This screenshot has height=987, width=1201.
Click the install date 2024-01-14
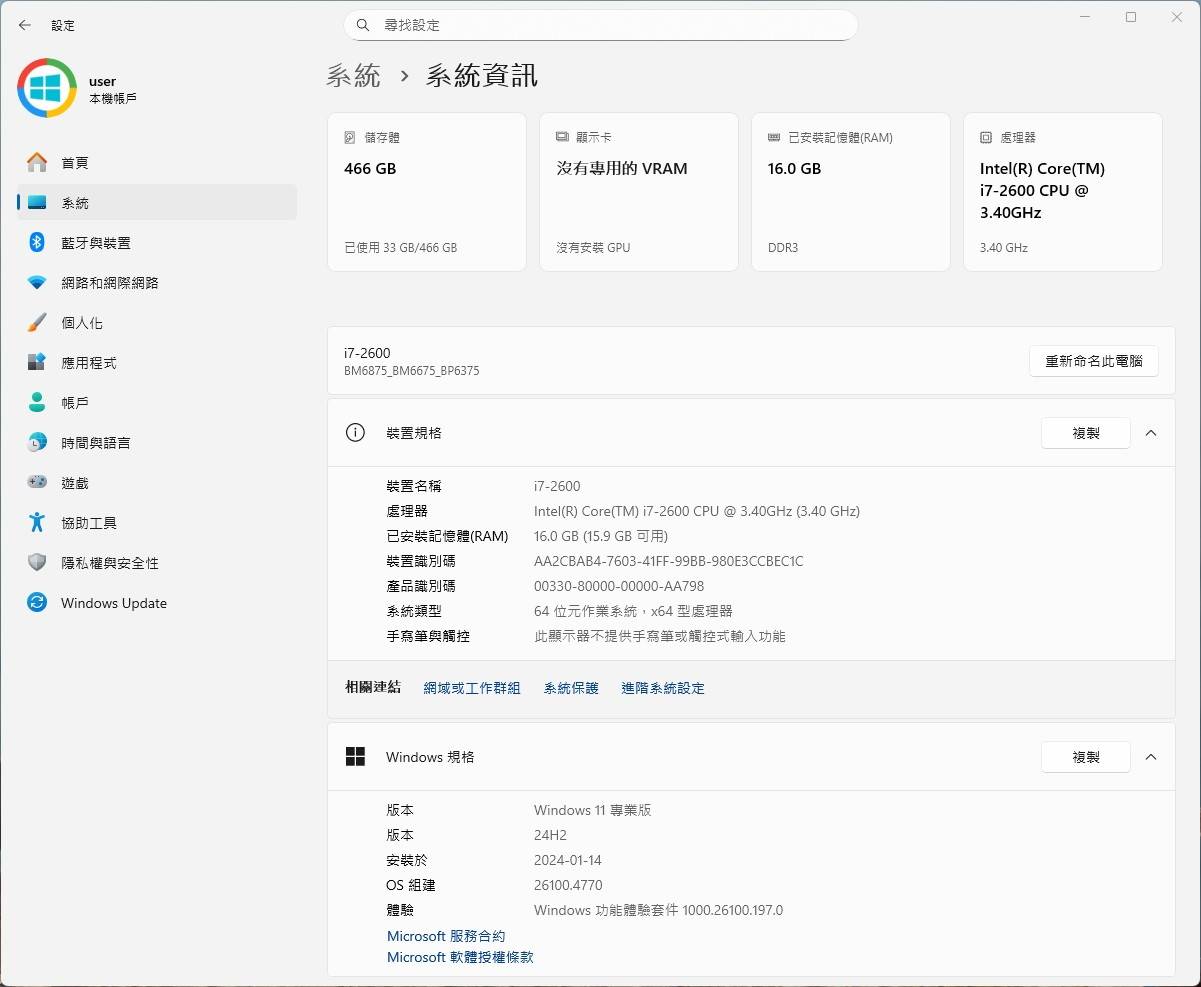point(568,860)
